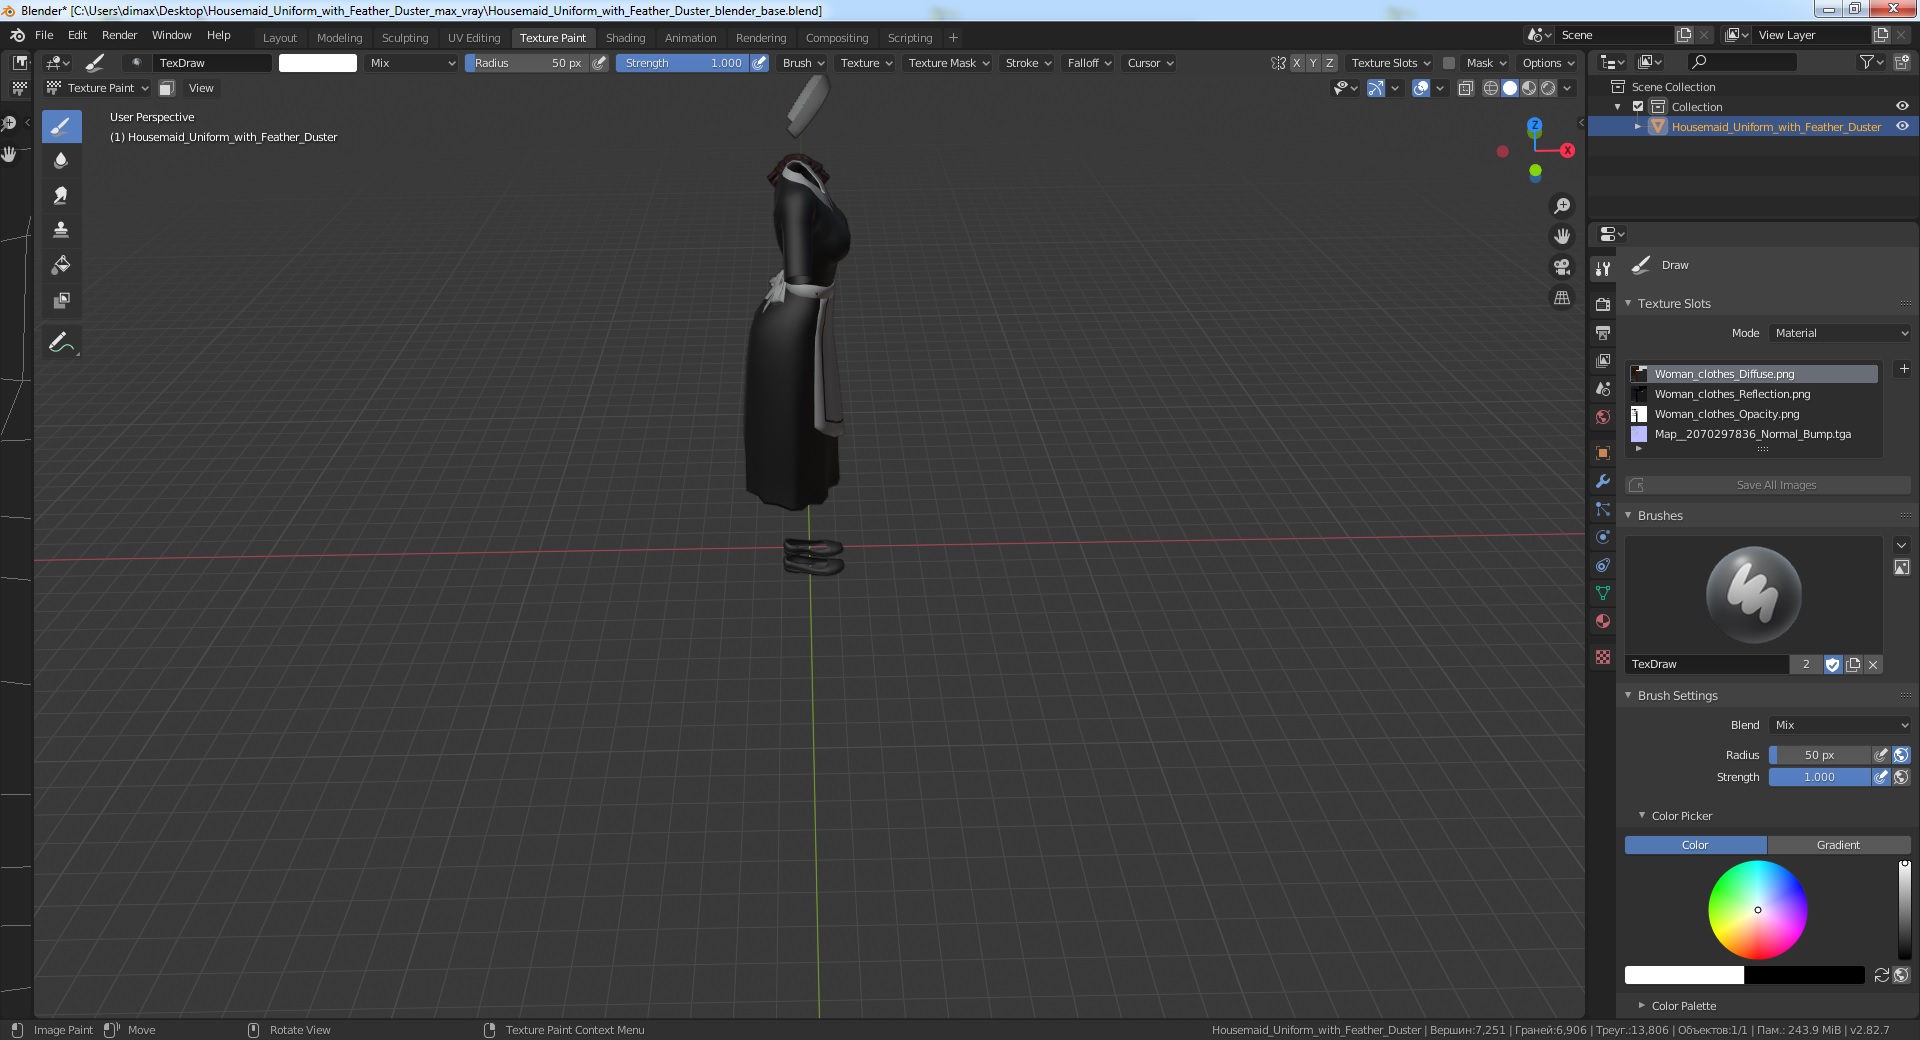Open the Modifiers wrench tab
Screen dimensions: 1920x1040
click(1603, 481)
